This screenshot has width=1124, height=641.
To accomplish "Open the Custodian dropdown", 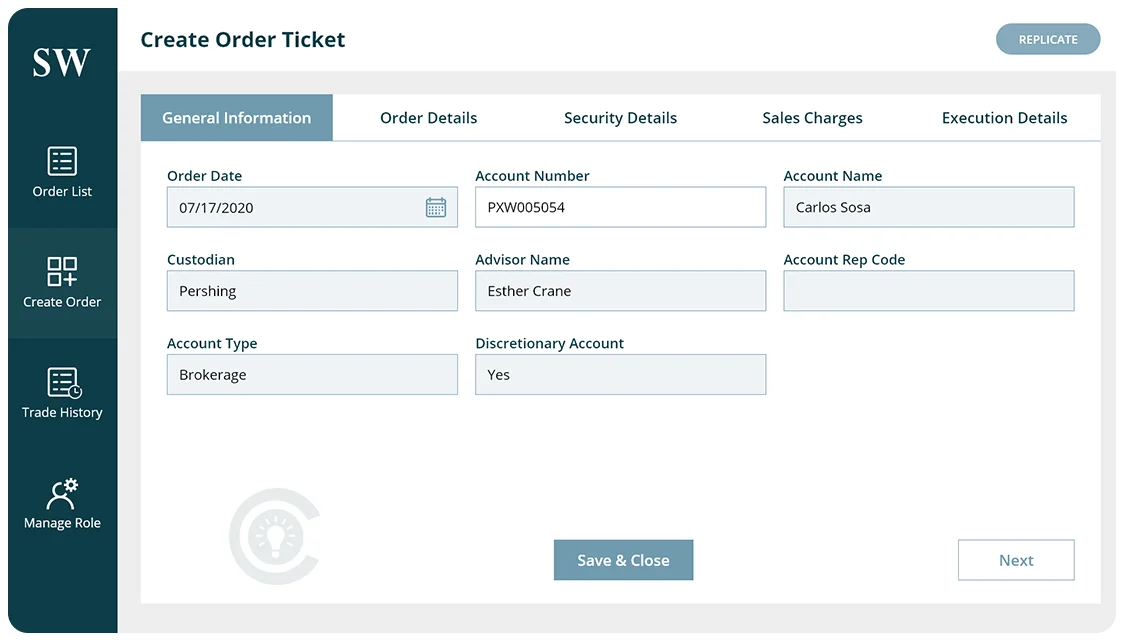I will pyautogui.click(x=312, y=291).
